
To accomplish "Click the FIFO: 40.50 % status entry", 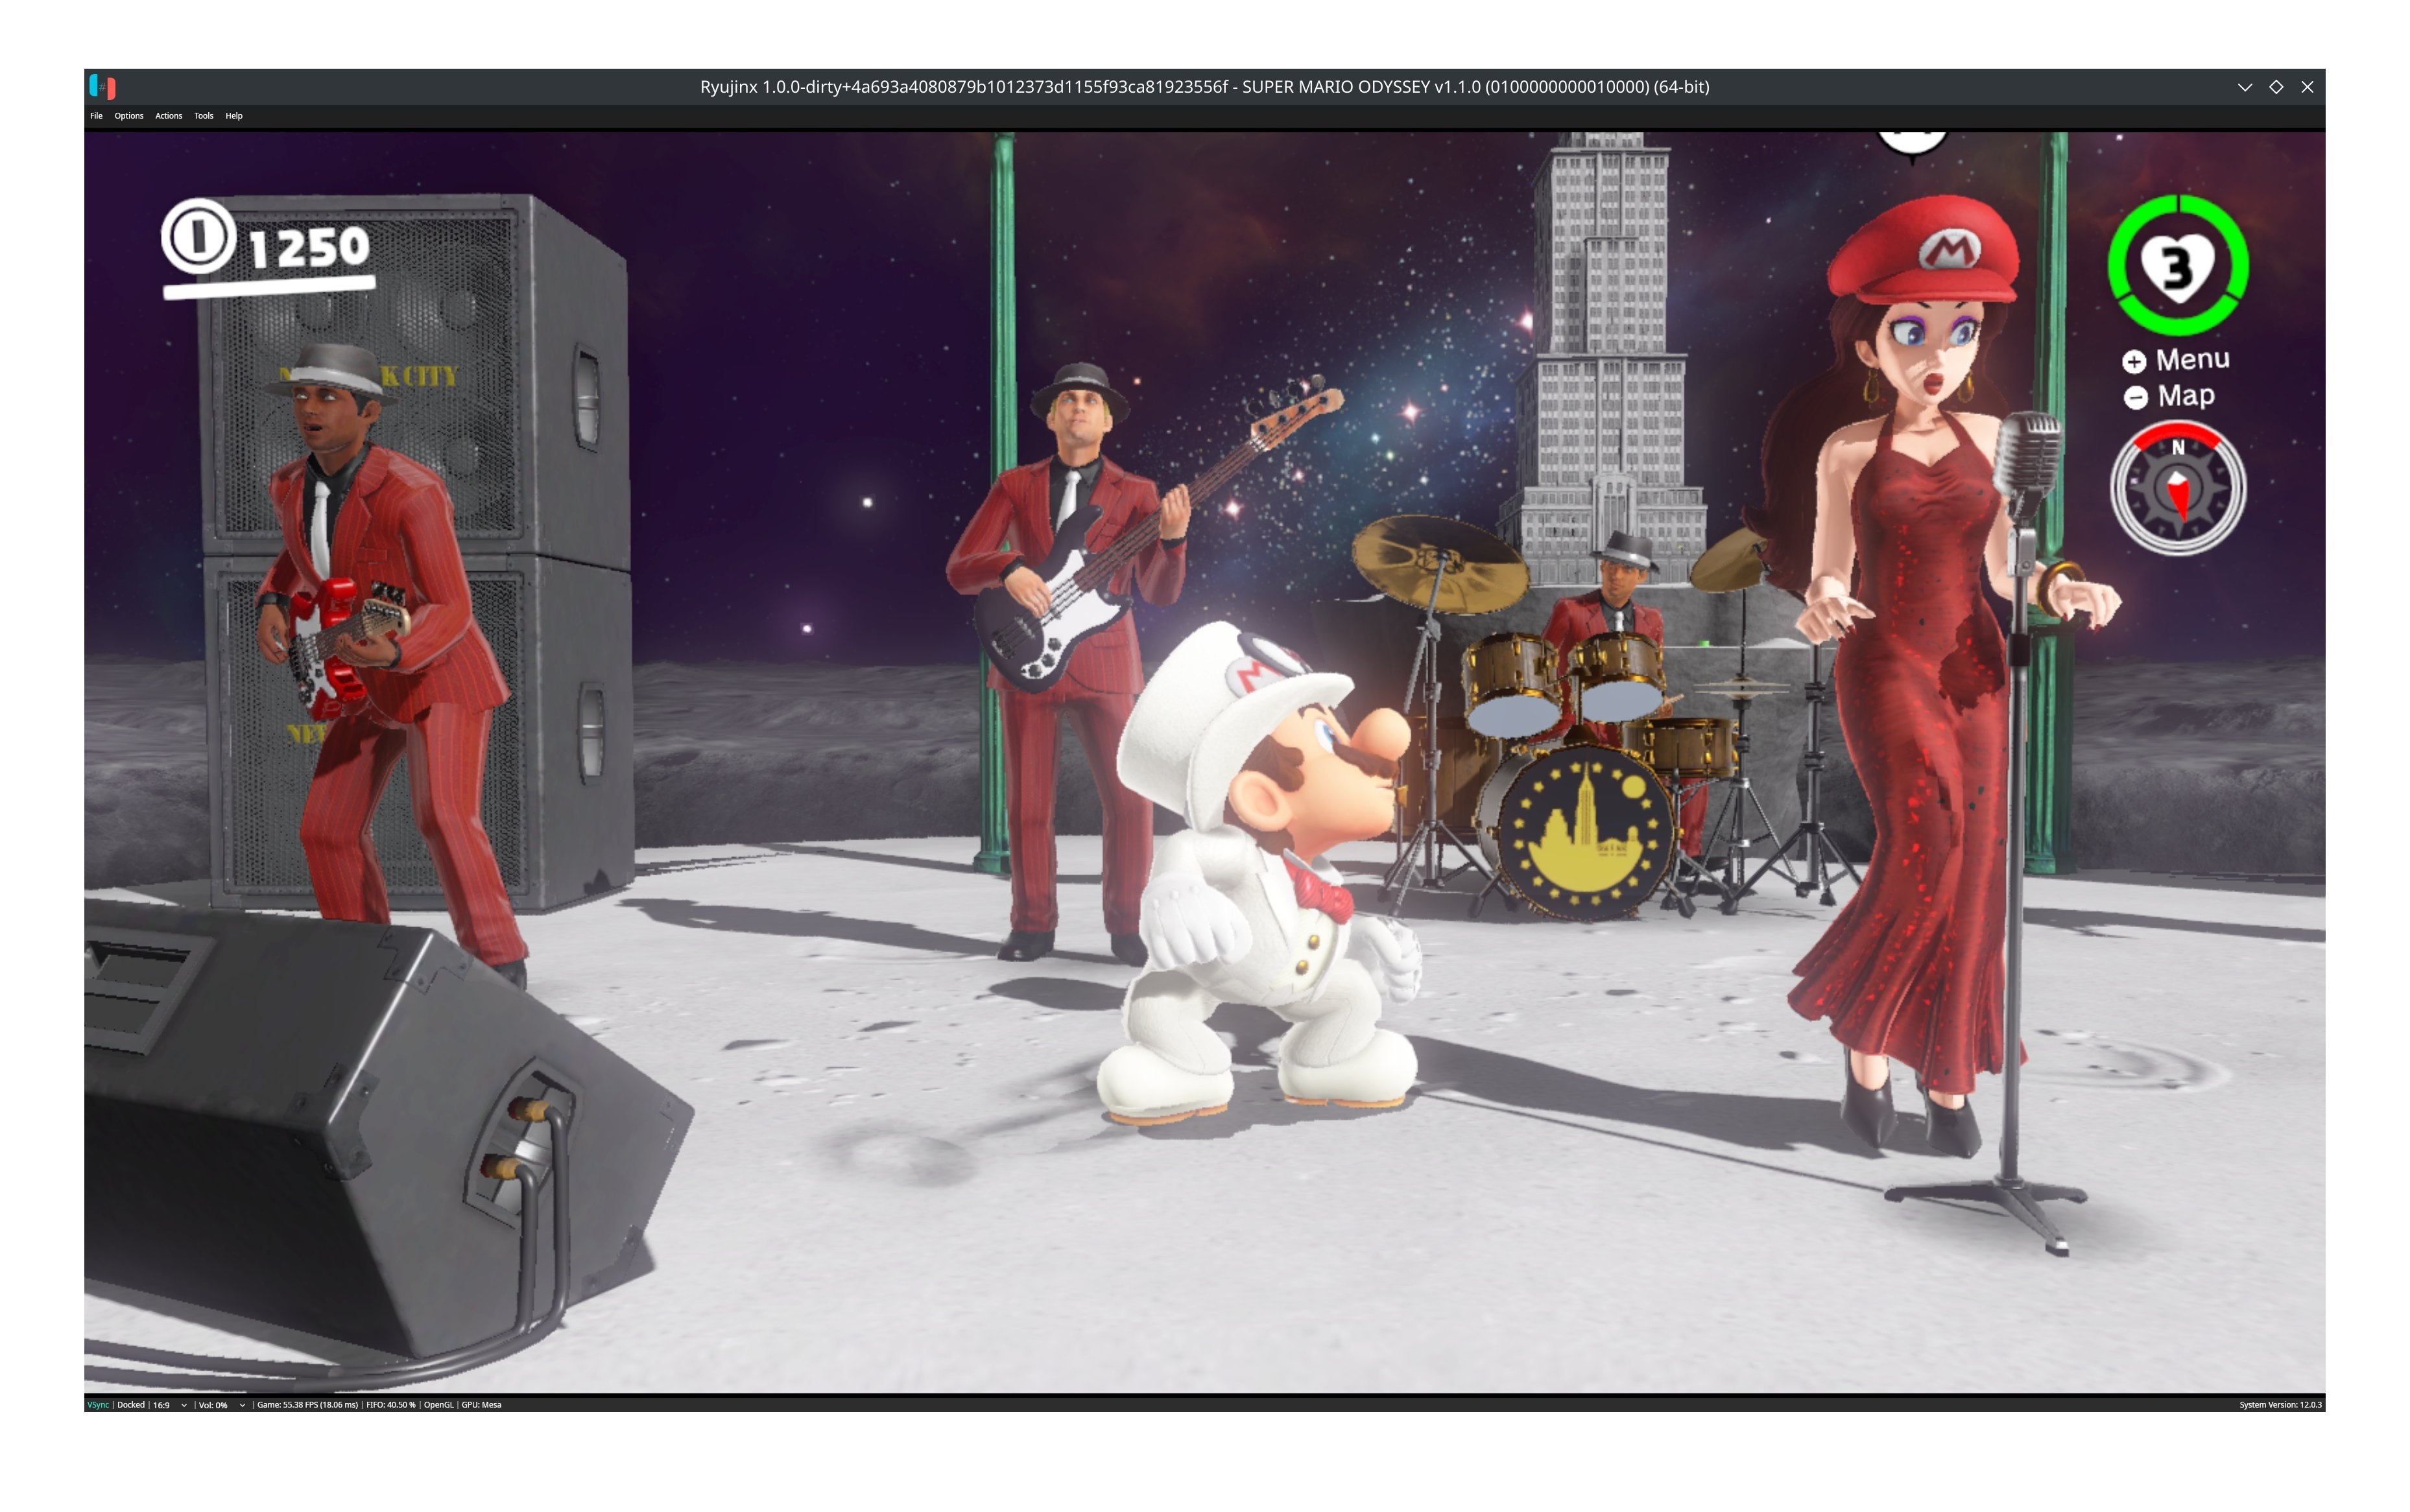I will click(x=391, y=1405).
